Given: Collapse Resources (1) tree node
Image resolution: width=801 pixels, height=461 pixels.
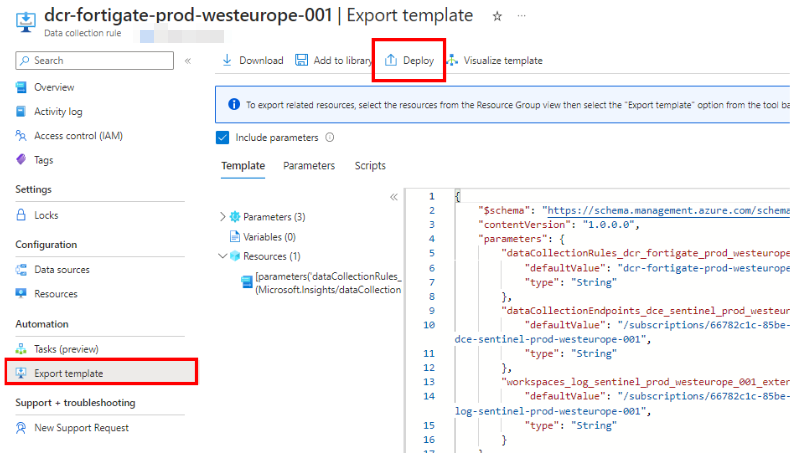Looking at the screenshot, I should tap(223, 257).
